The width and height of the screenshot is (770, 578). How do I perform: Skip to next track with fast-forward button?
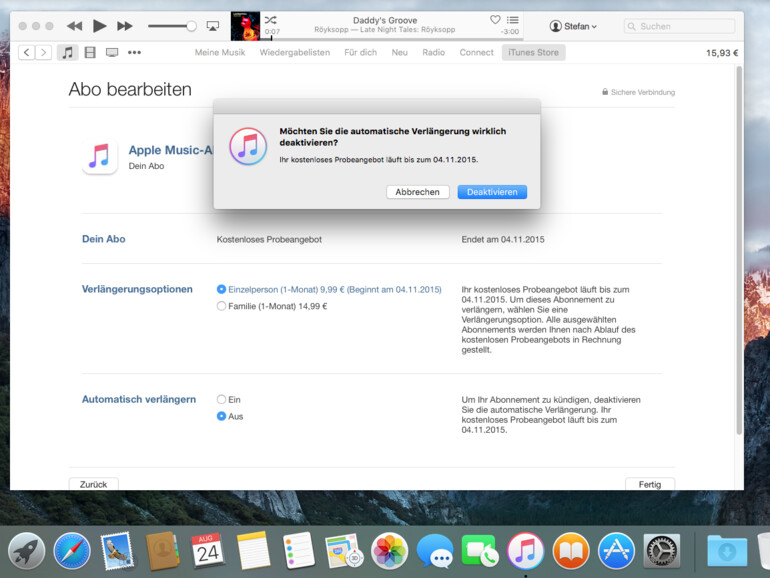(125, 26)
